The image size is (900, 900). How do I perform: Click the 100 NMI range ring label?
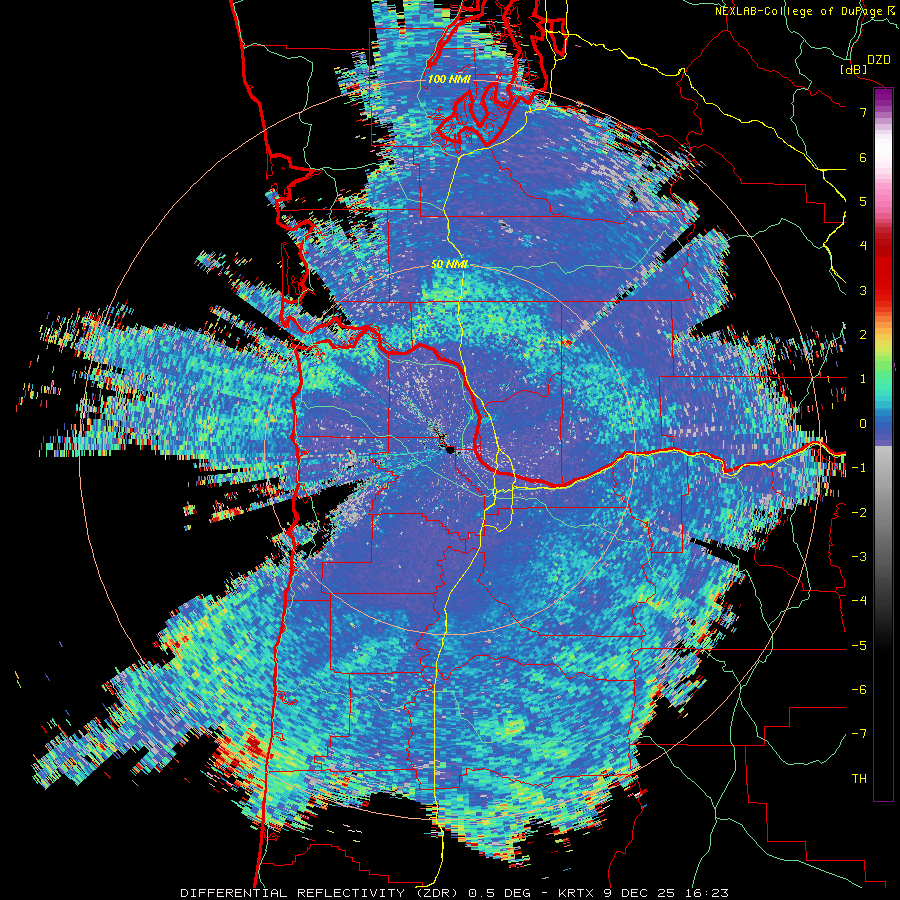tap(449, 79)
